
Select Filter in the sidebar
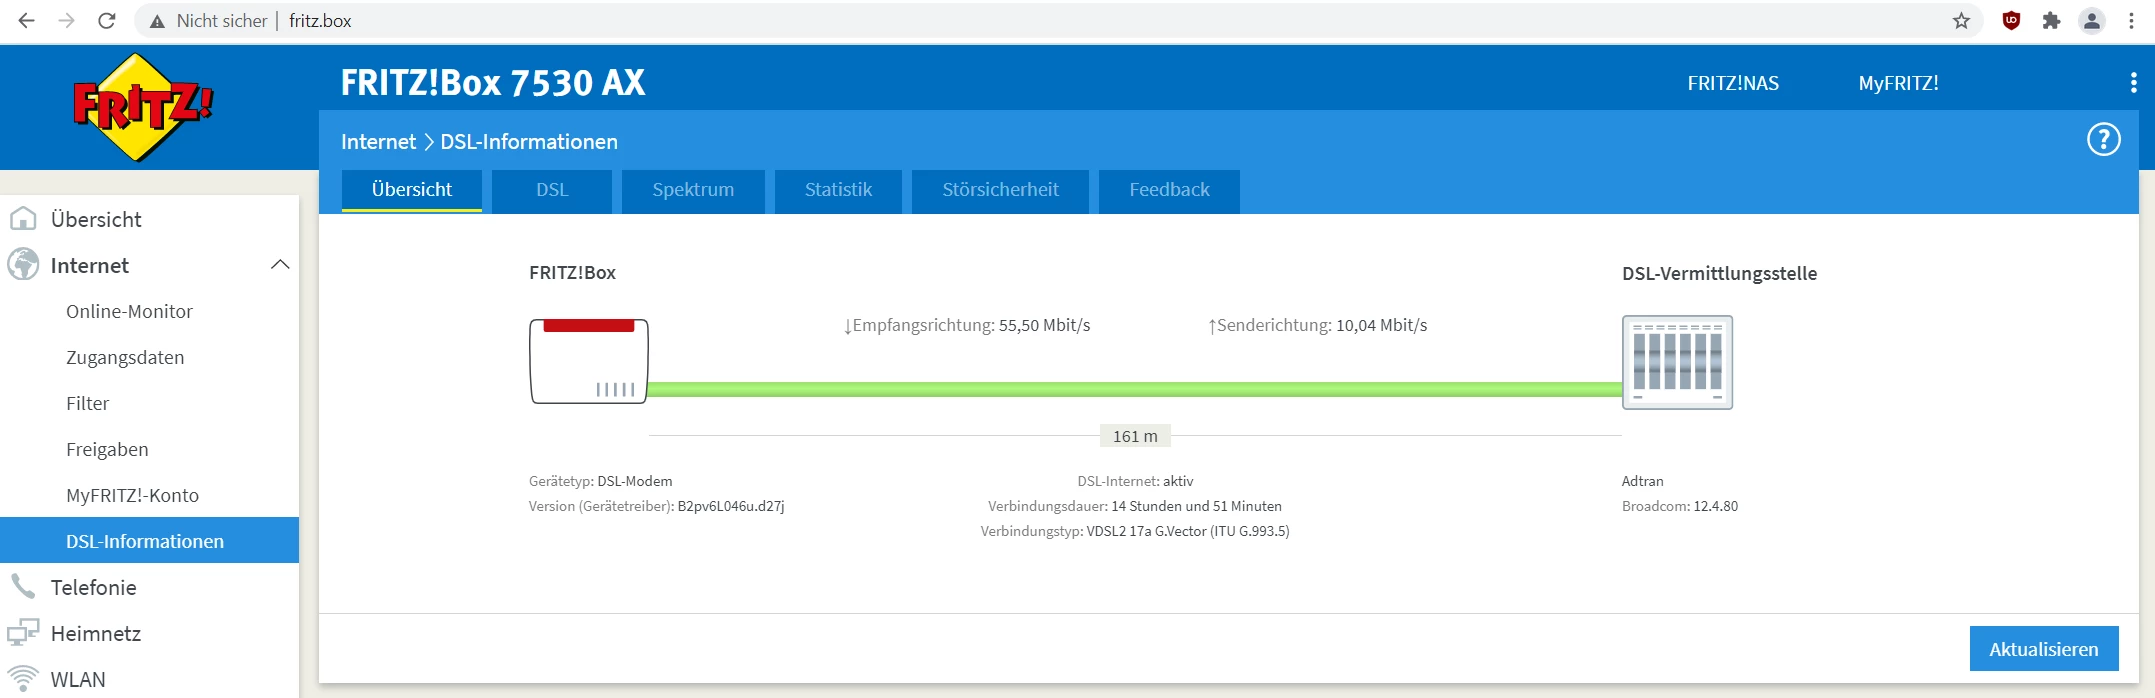tap(150, 403)
